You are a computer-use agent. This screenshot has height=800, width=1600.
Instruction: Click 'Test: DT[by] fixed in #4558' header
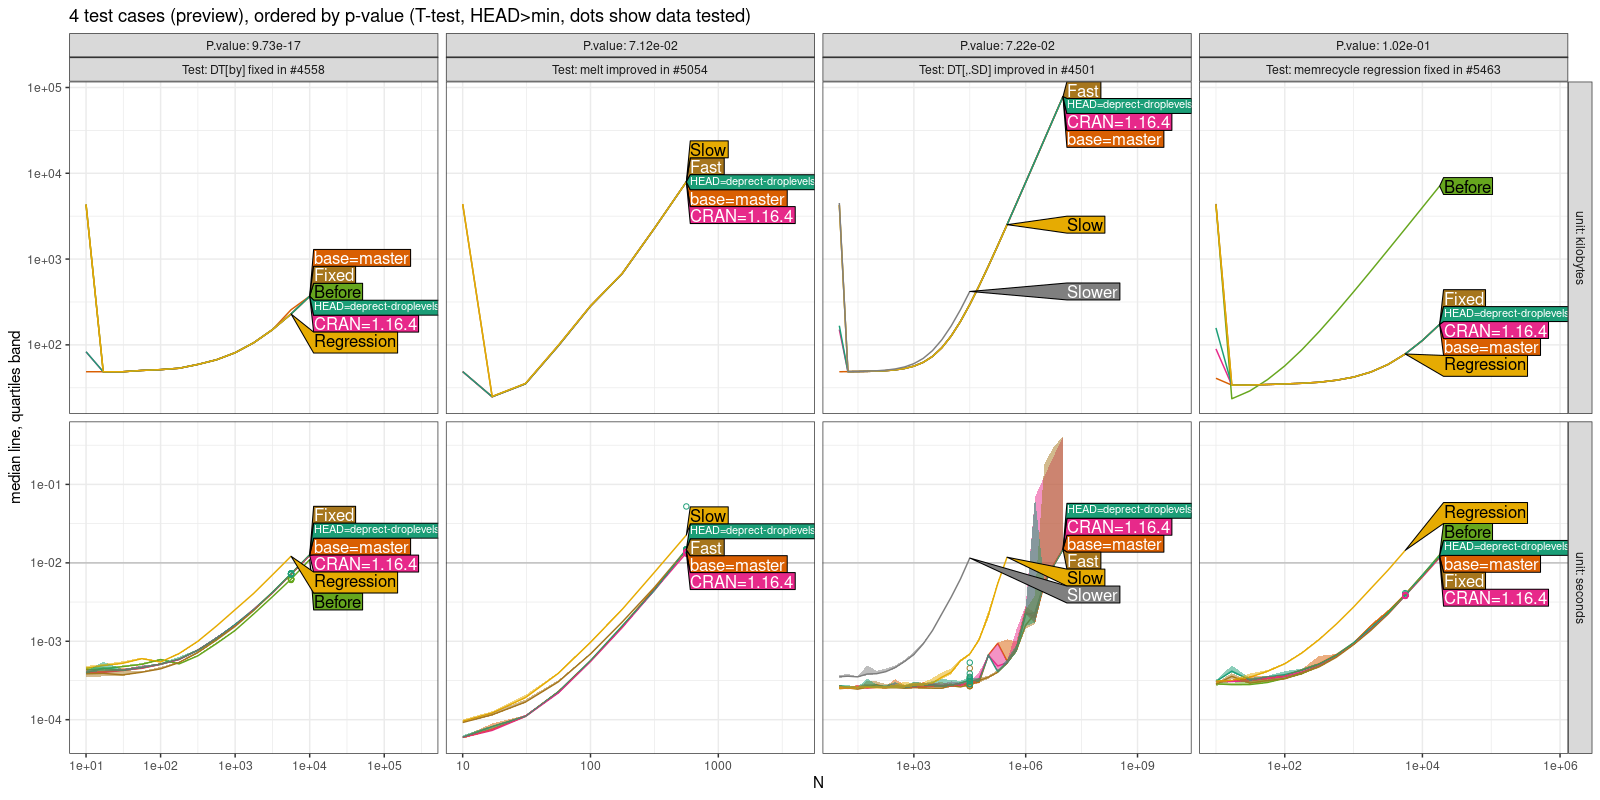253,70
